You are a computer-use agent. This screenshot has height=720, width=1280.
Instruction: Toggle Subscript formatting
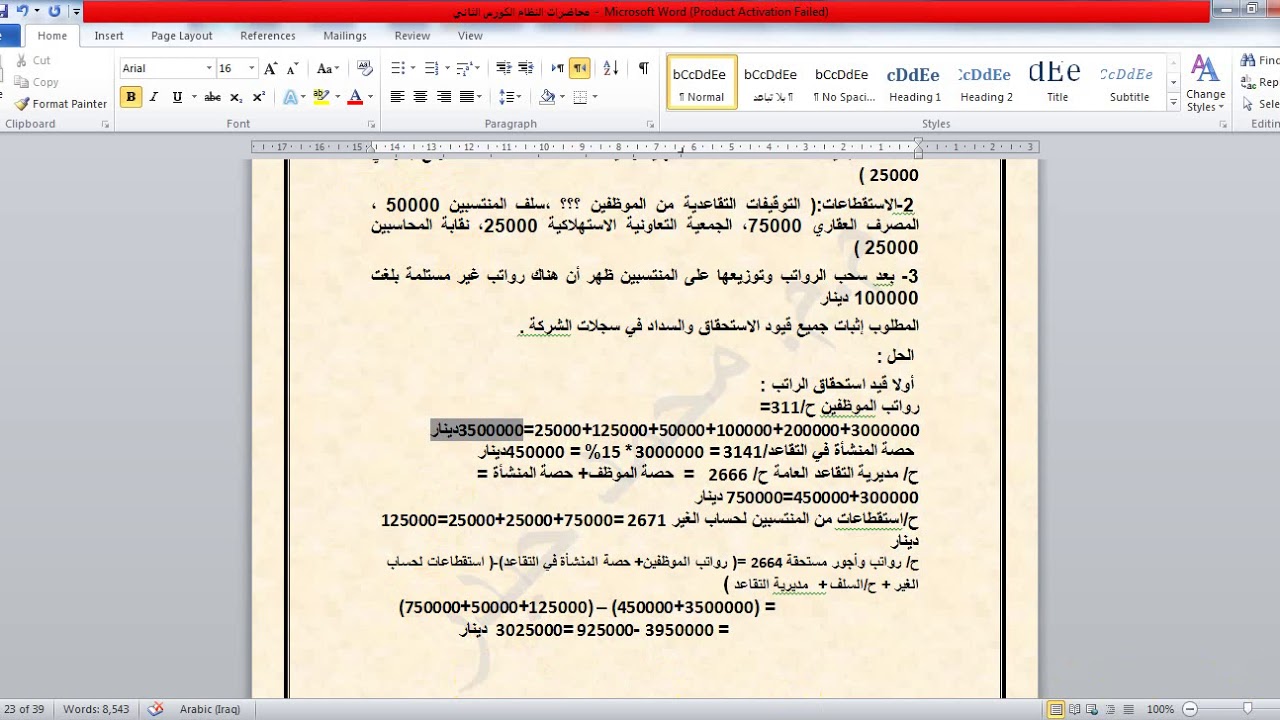pyautogui.click(x=236, y=97)
